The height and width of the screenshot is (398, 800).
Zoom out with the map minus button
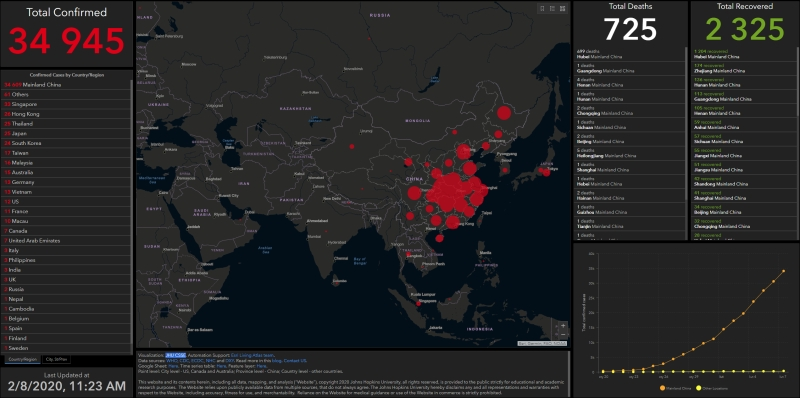click(x=563, y=334)
